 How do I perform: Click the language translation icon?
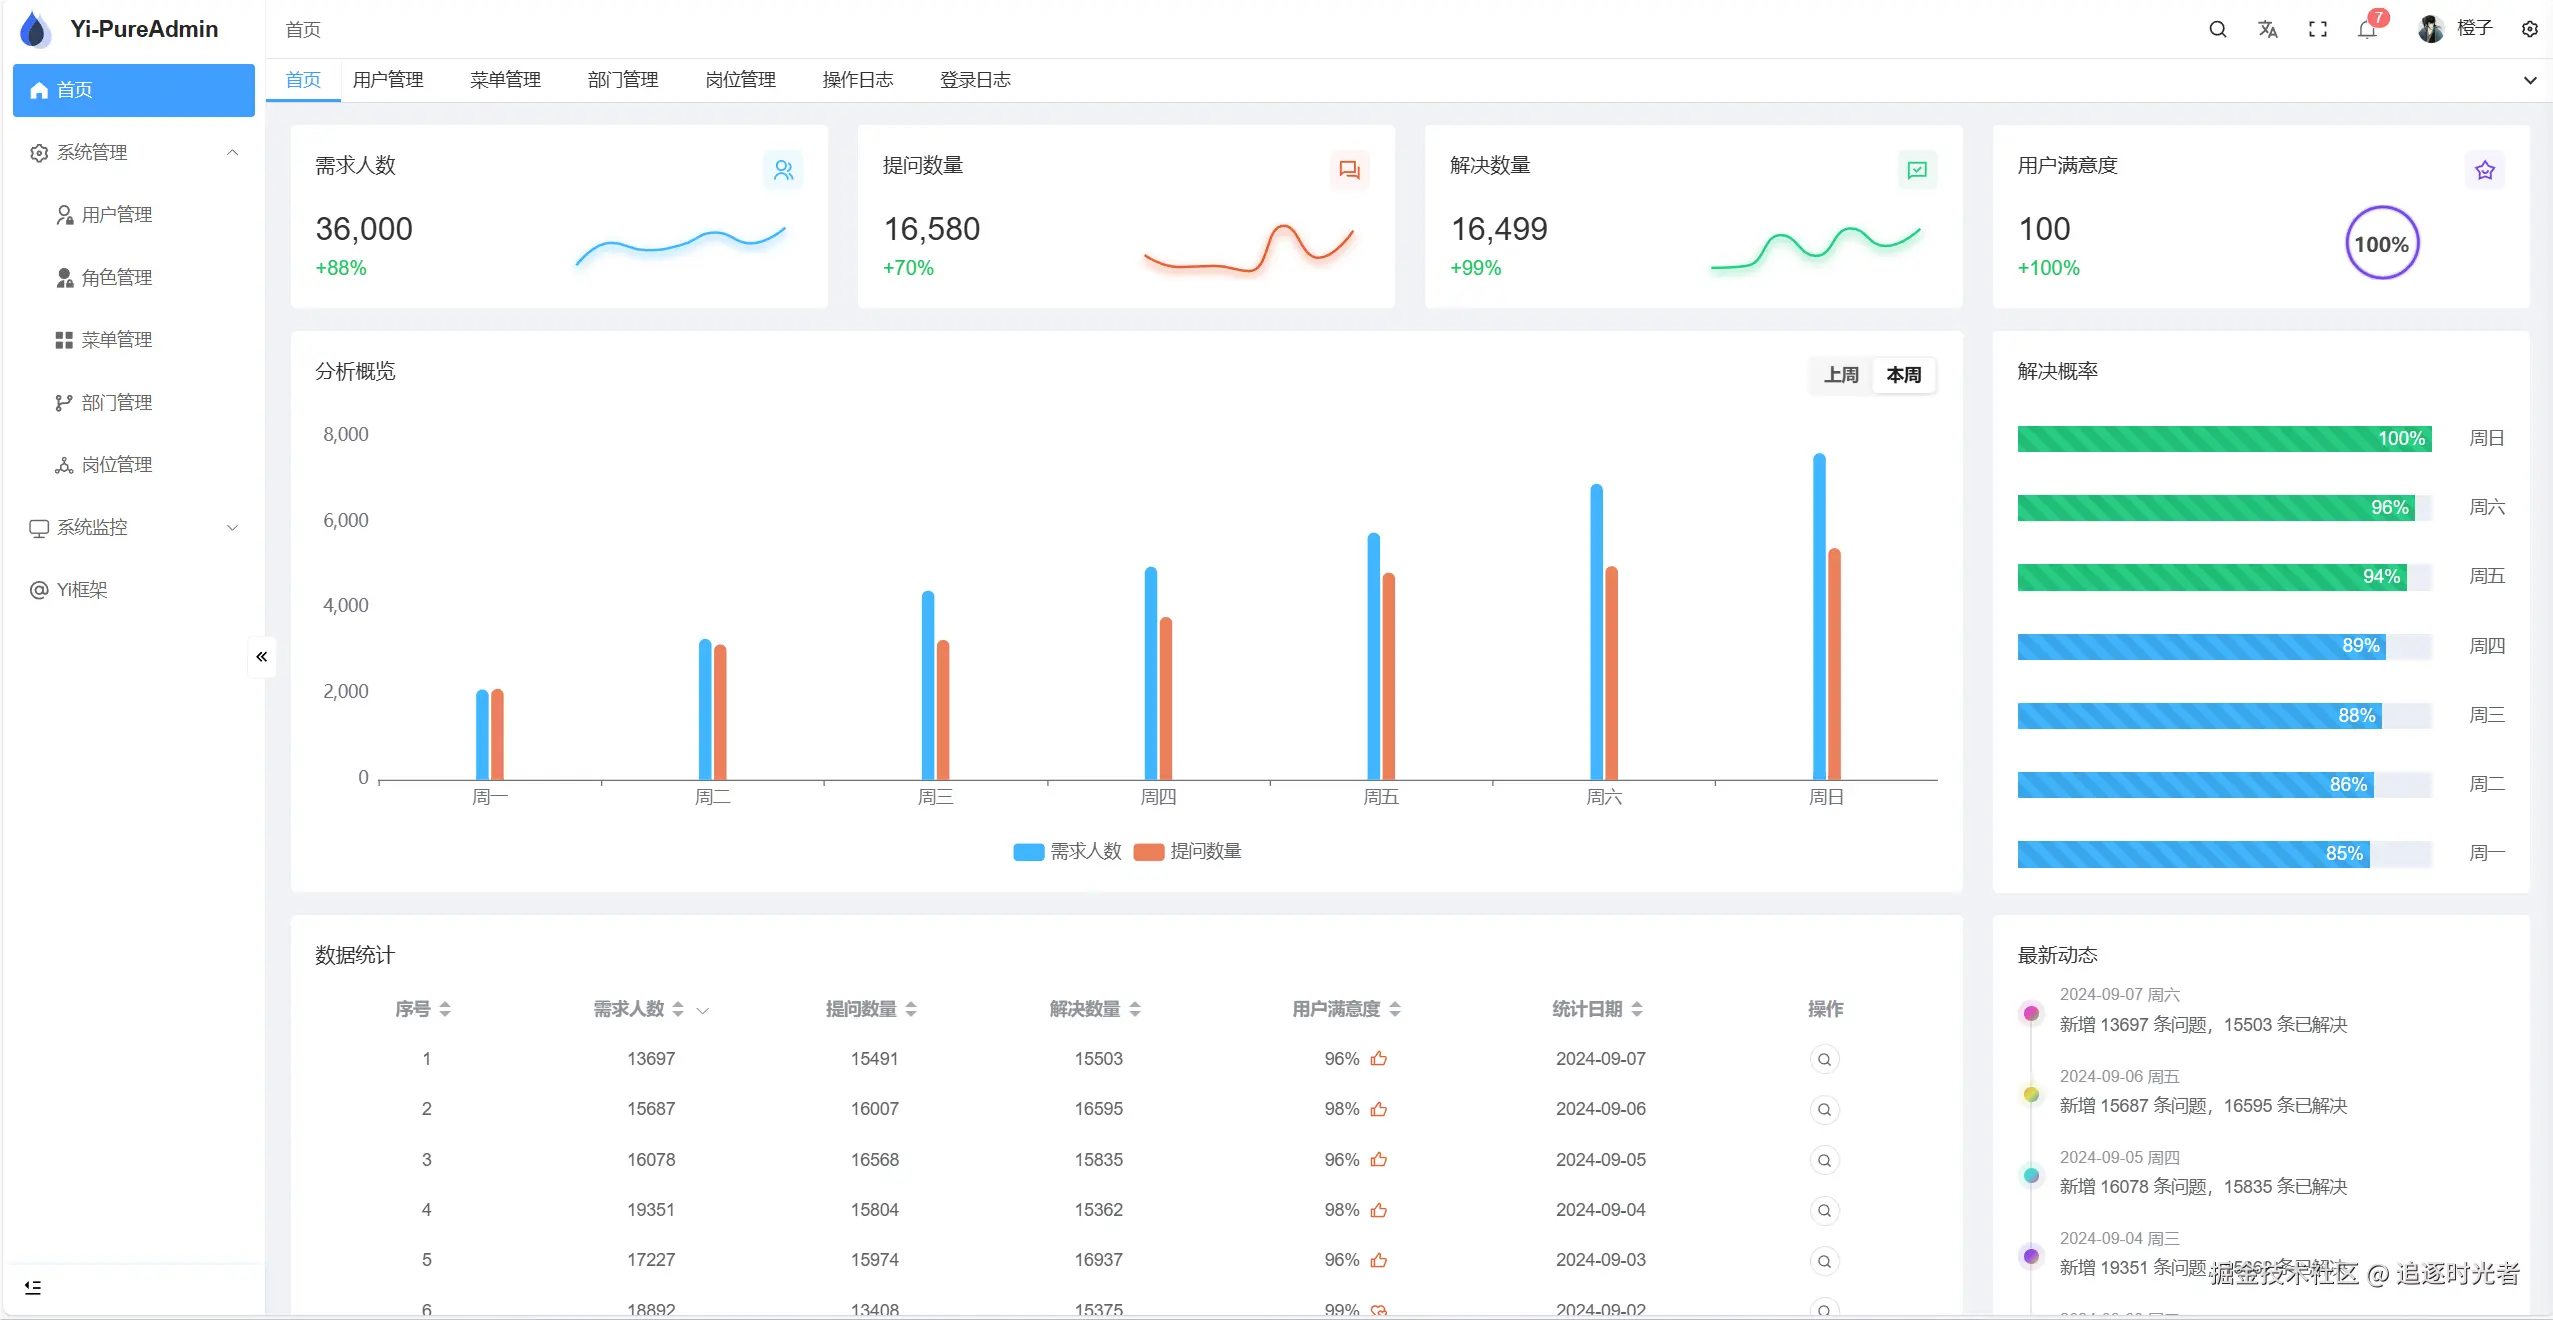[2267, 29]
